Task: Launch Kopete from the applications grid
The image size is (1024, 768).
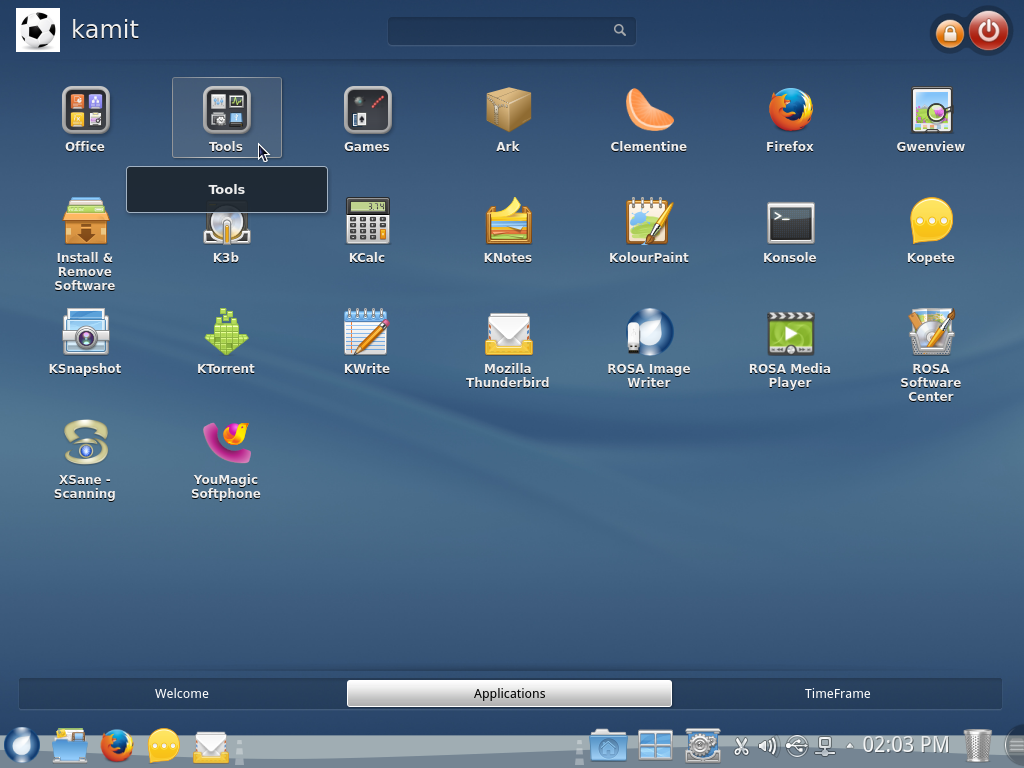Action: (x=931, y=230)
